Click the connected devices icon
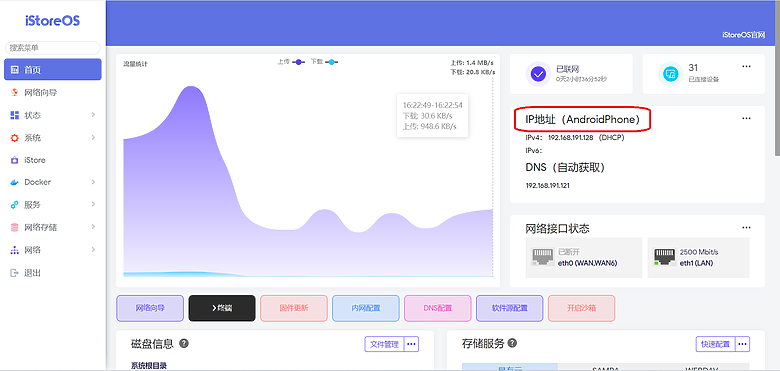The height and width of the screenshot is (371, 780). [670, 74]
